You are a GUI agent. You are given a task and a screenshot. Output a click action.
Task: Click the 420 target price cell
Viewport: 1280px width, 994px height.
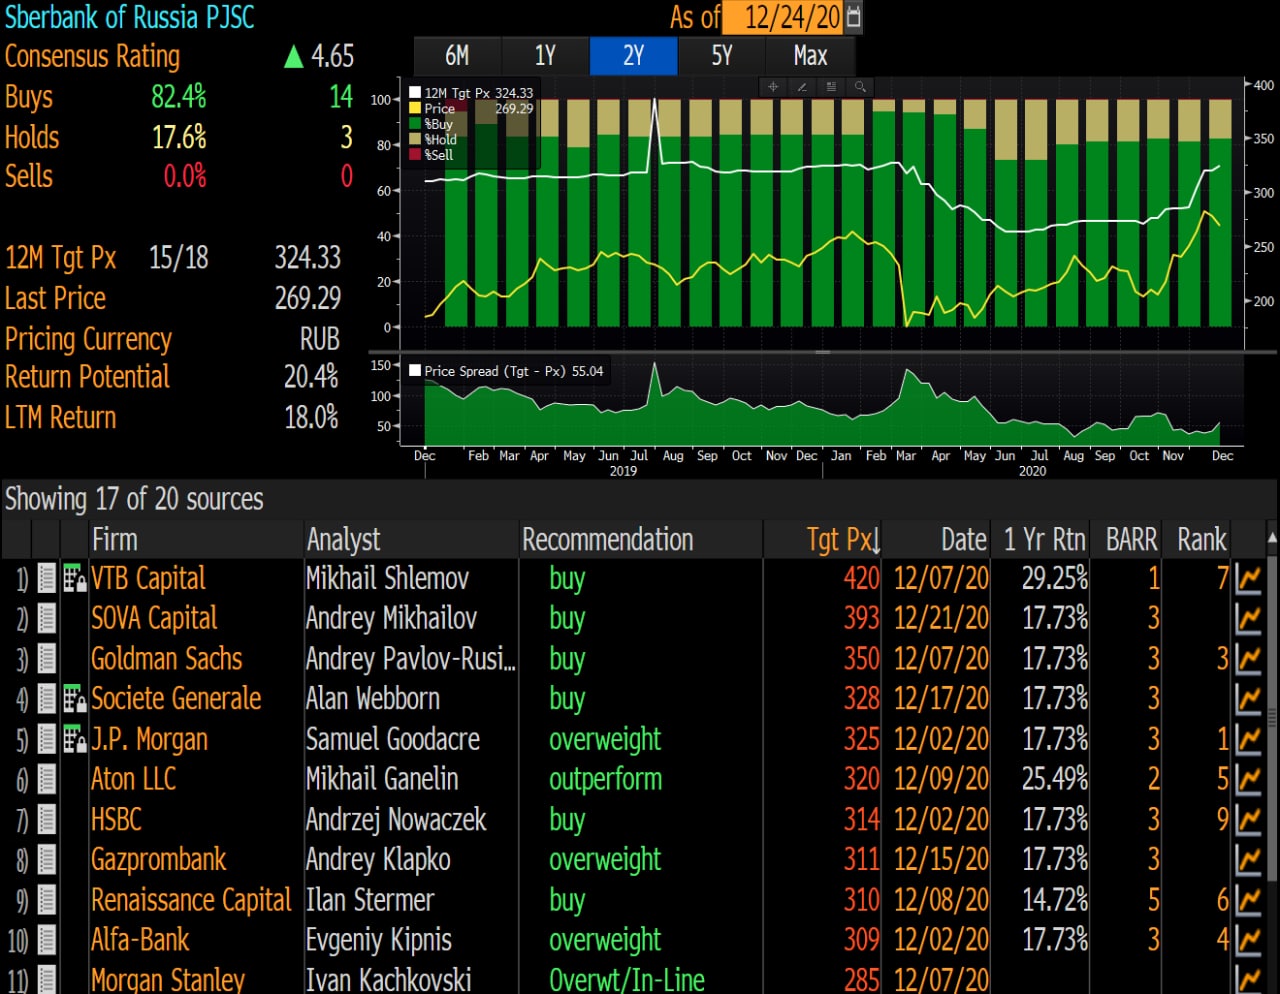[x=861, y=578]
